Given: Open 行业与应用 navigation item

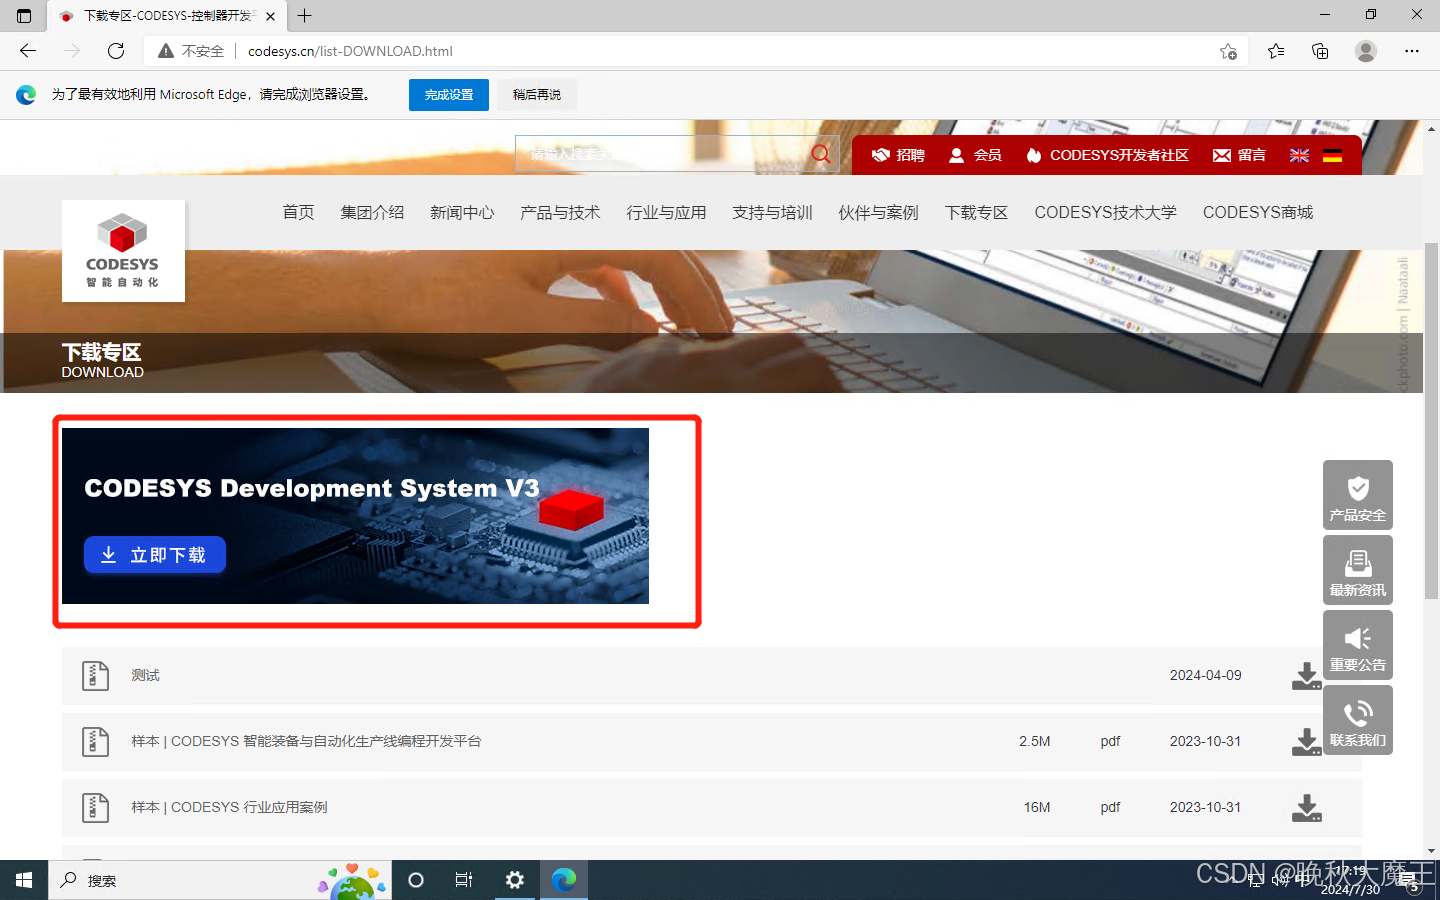Looking at the screenshot, I should pos(666,212).
